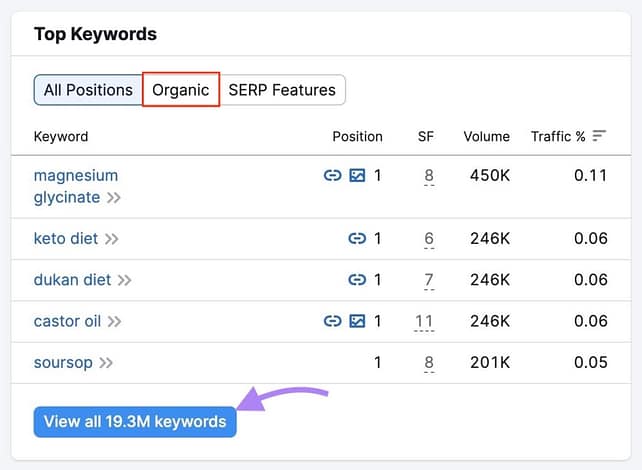The width and height of the screenshot is (642, 470).
Task: Click sort icon next to Traffic %
Action: (599, 136)
